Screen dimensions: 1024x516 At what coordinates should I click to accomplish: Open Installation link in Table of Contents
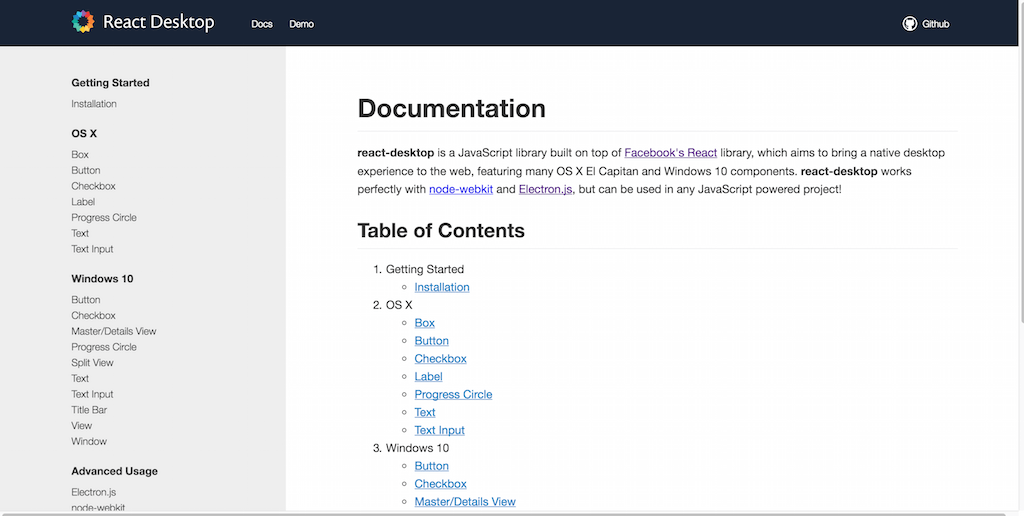pos(441,287)
